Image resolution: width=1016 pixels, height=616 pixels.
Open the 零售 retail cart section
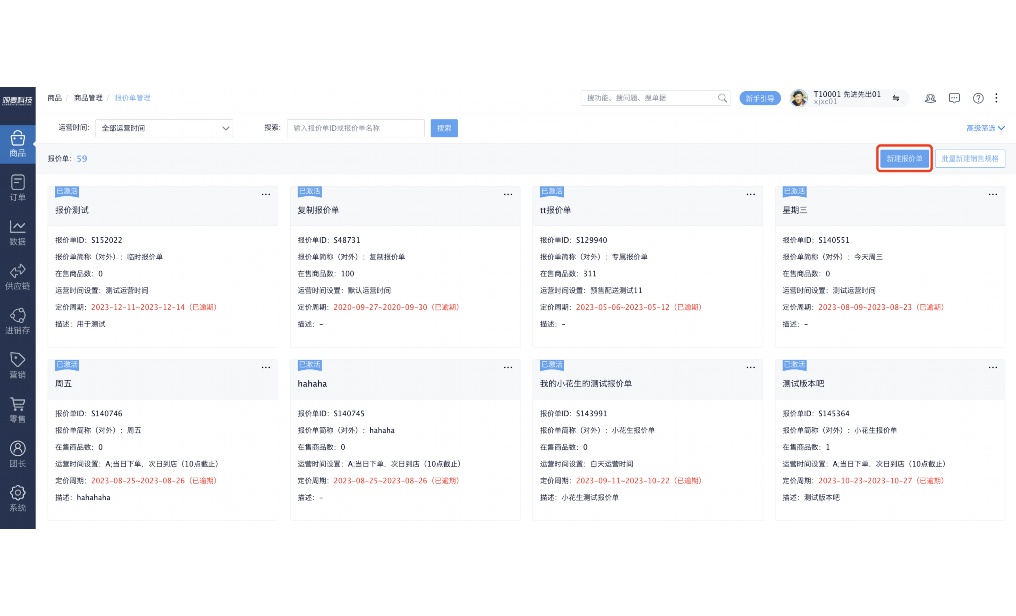click(x=17, y=410)
